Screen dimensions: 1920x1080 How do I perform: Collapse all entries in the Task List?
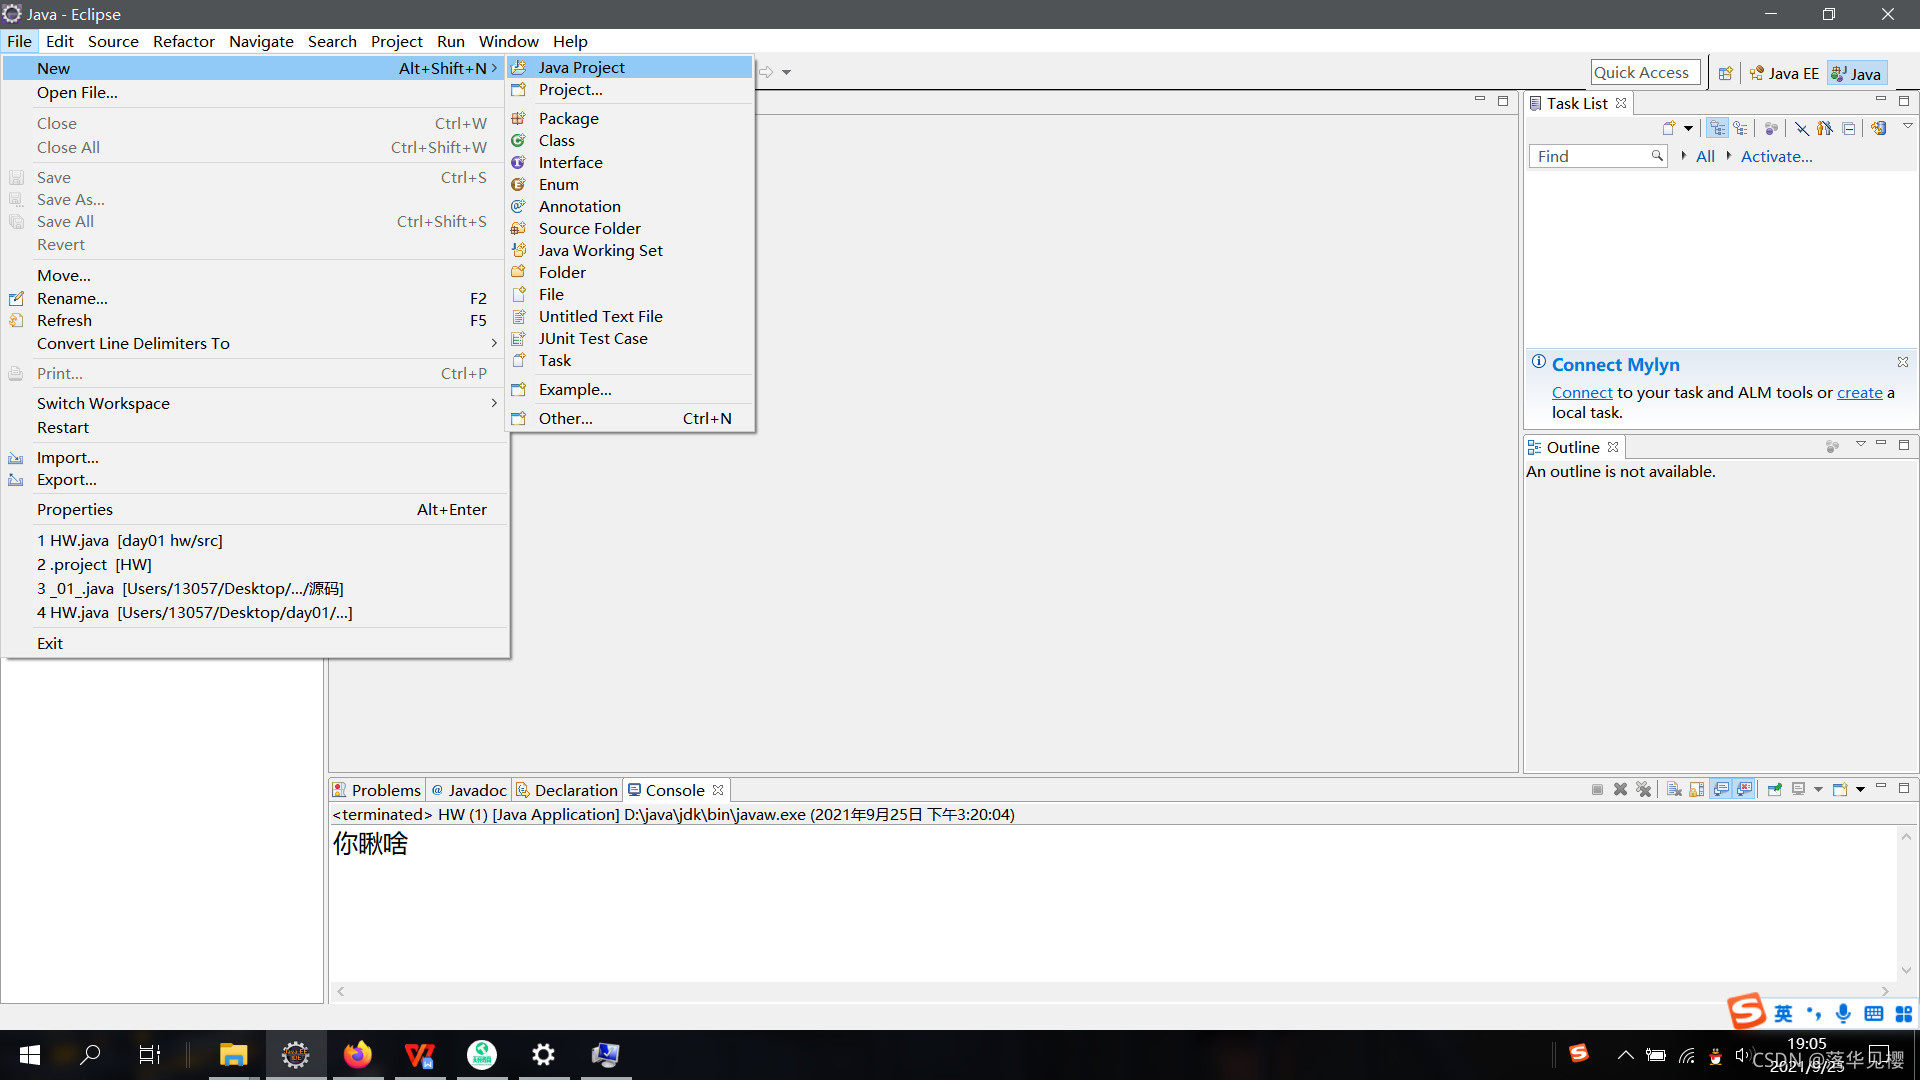[x=1850, y=128]
